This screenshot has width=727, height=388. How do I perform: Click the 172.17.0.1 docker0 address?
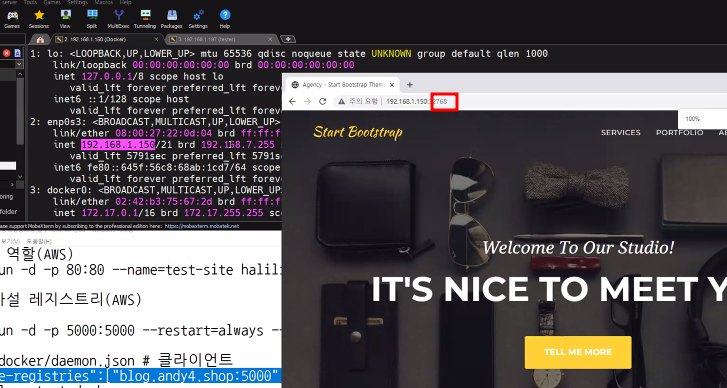coord(109,213)
